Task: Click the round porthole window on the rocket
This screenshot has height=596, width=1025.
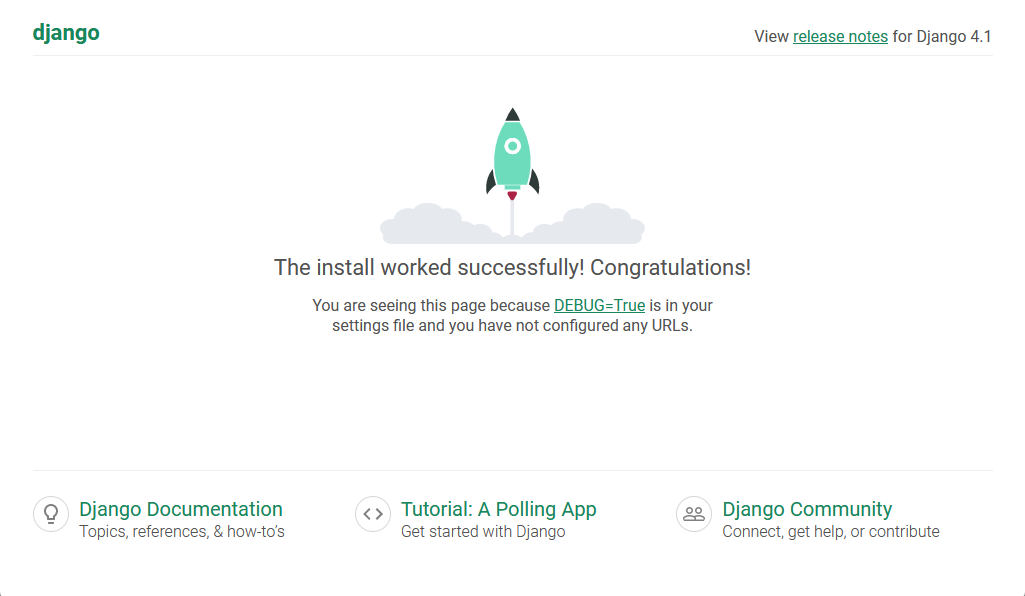Action: point(513,146)
